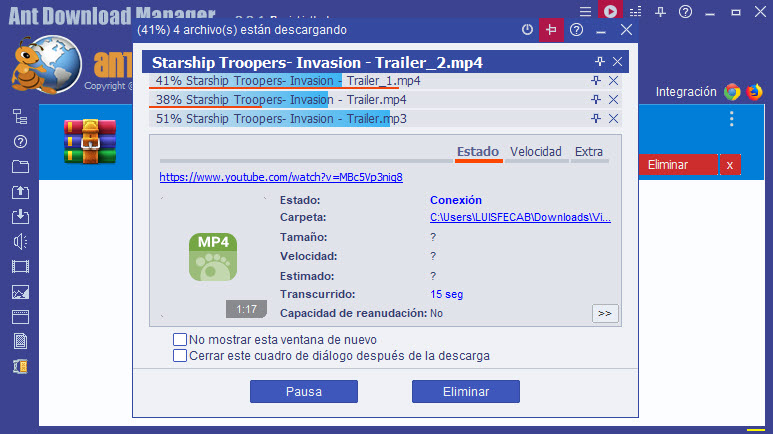Open the category tree icon in sidebar
773x434 pixels.
pos(20,117)
